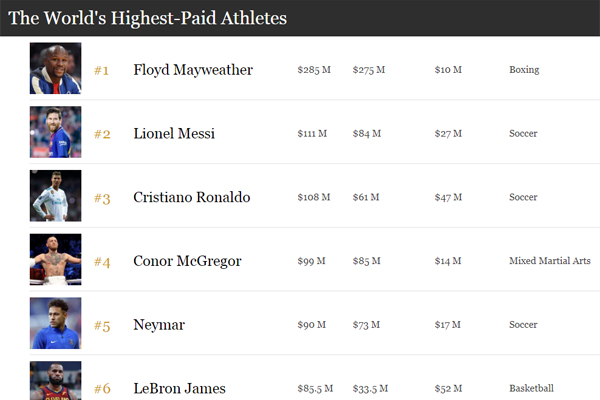Select LeBron James's photo thumbnail

coord(55,380)
